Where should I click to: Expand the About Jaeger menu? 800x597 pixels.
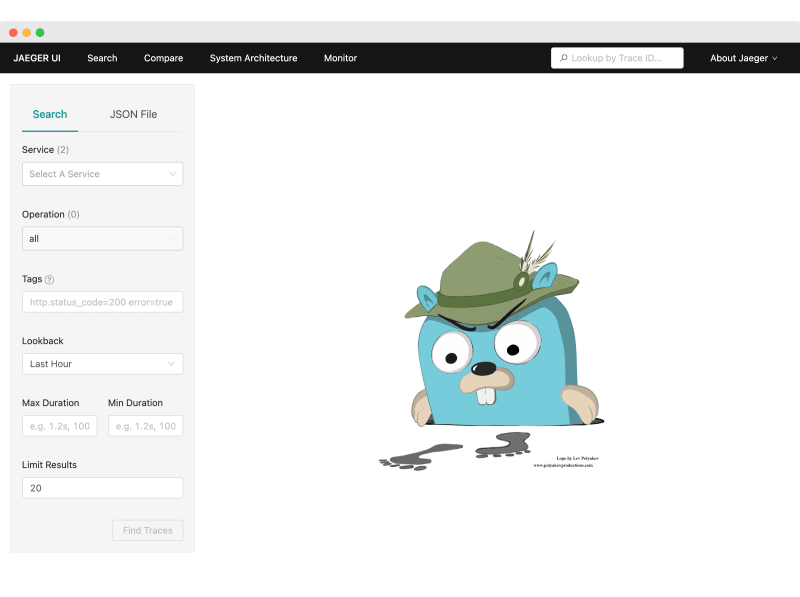[743, 58]
